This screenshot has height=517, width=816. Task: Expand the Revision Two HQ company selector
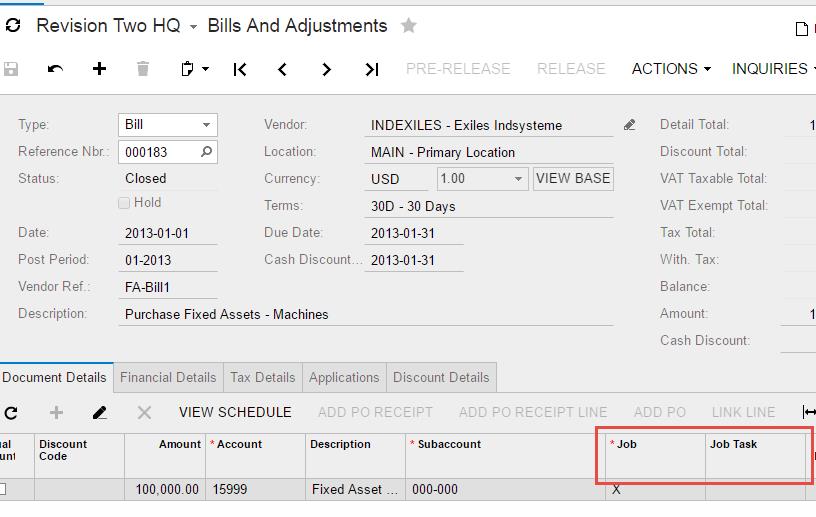point(193,27)
